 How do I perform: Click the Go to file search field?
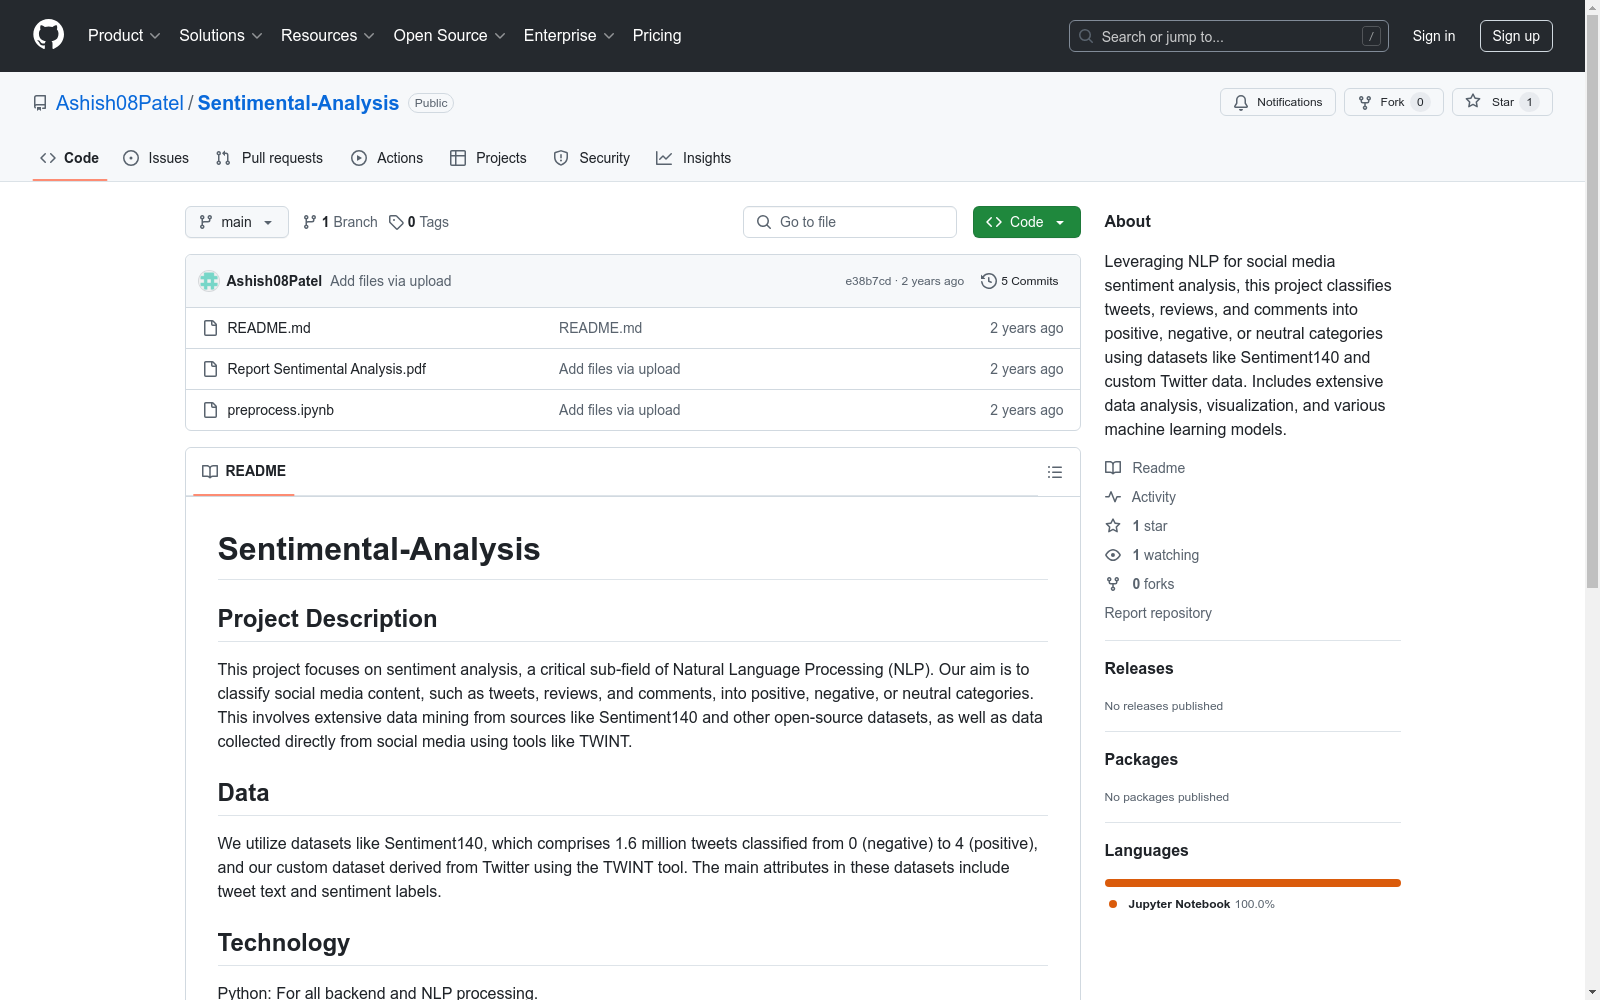tap(850, 222)
